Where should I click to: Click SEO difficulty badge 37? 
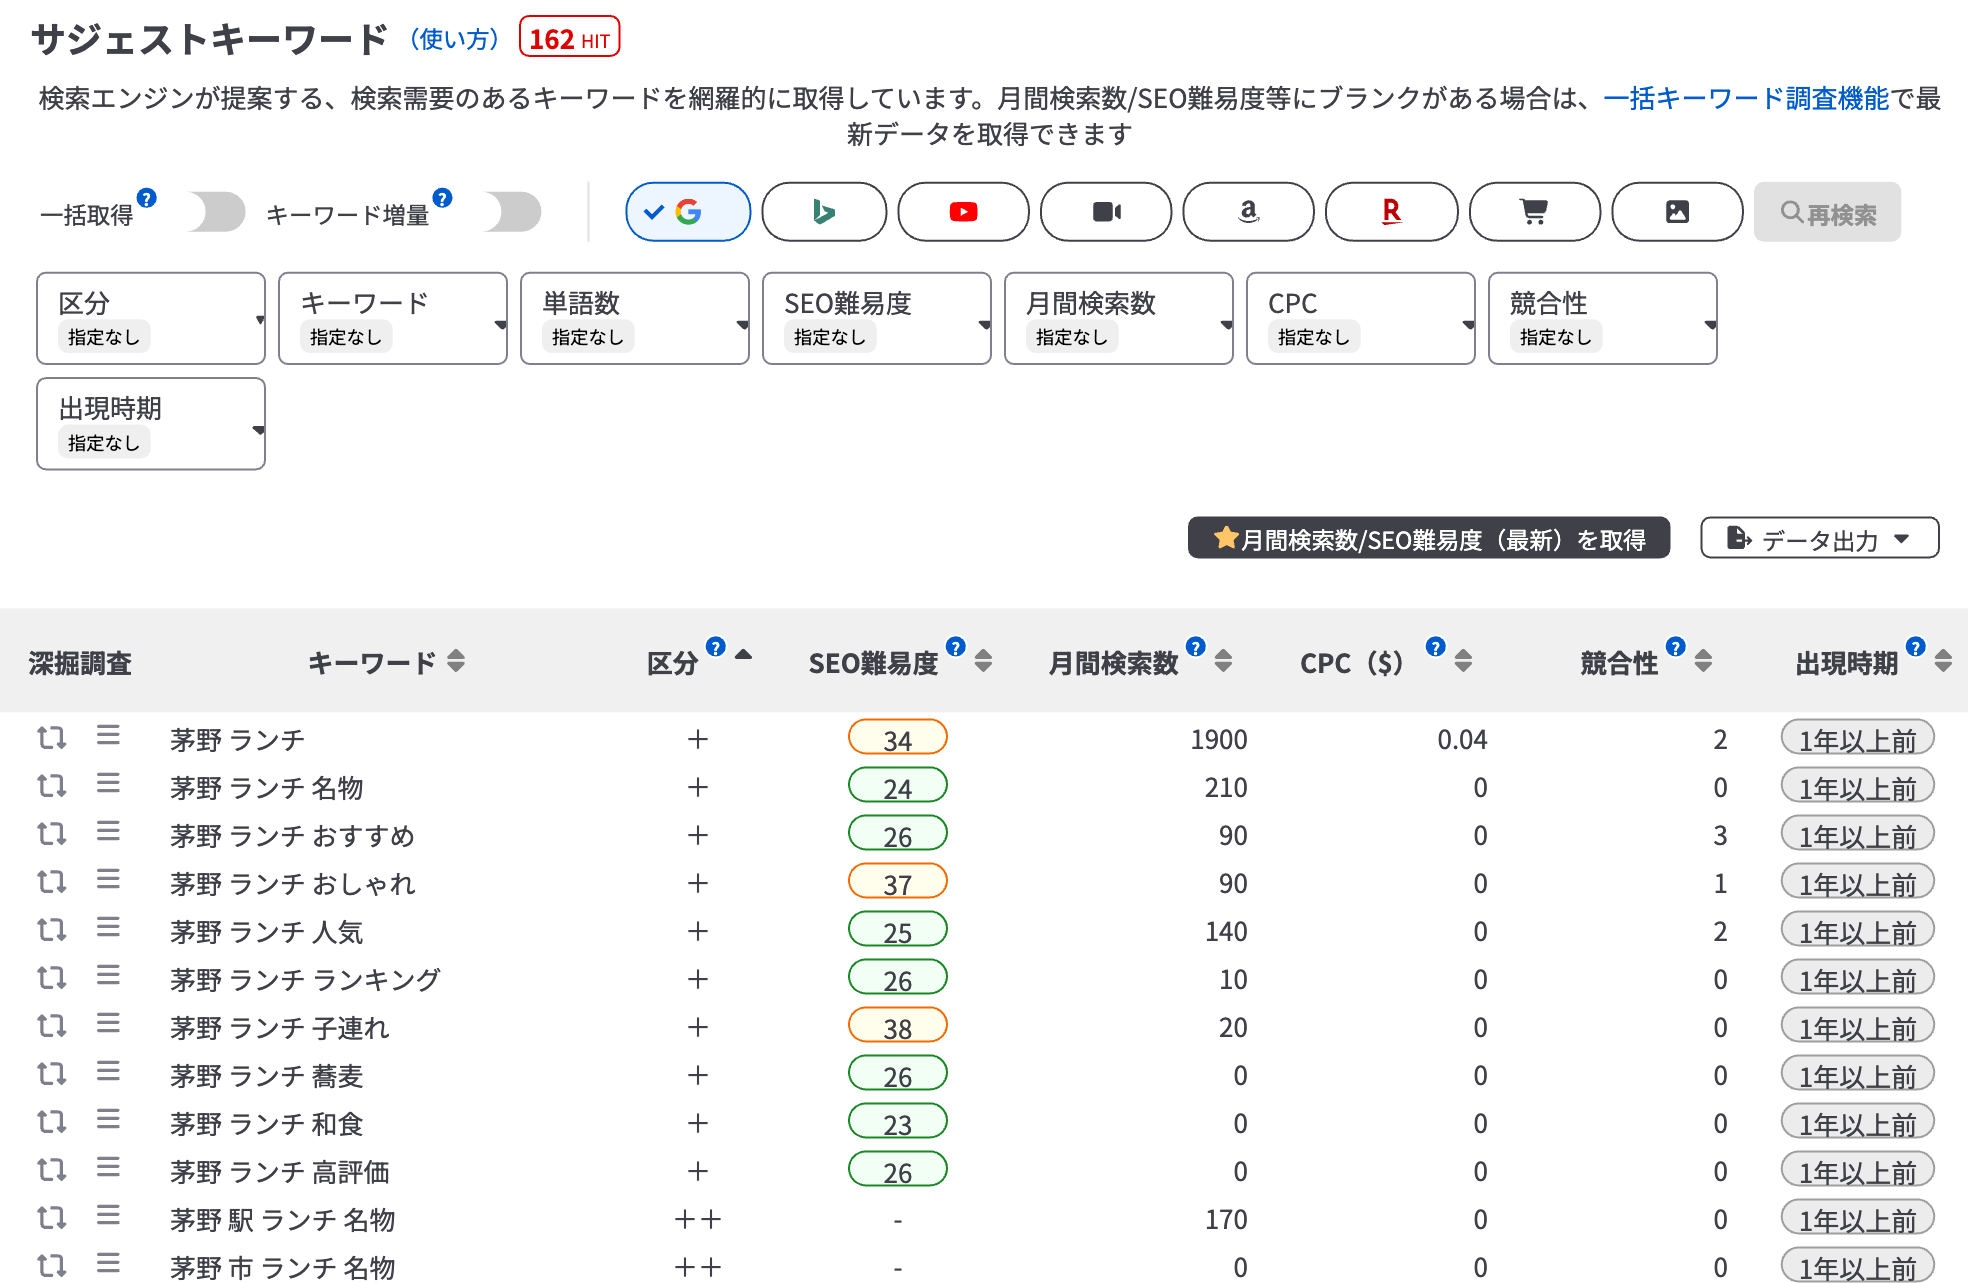pyautogui.click(x=897, y=882)
